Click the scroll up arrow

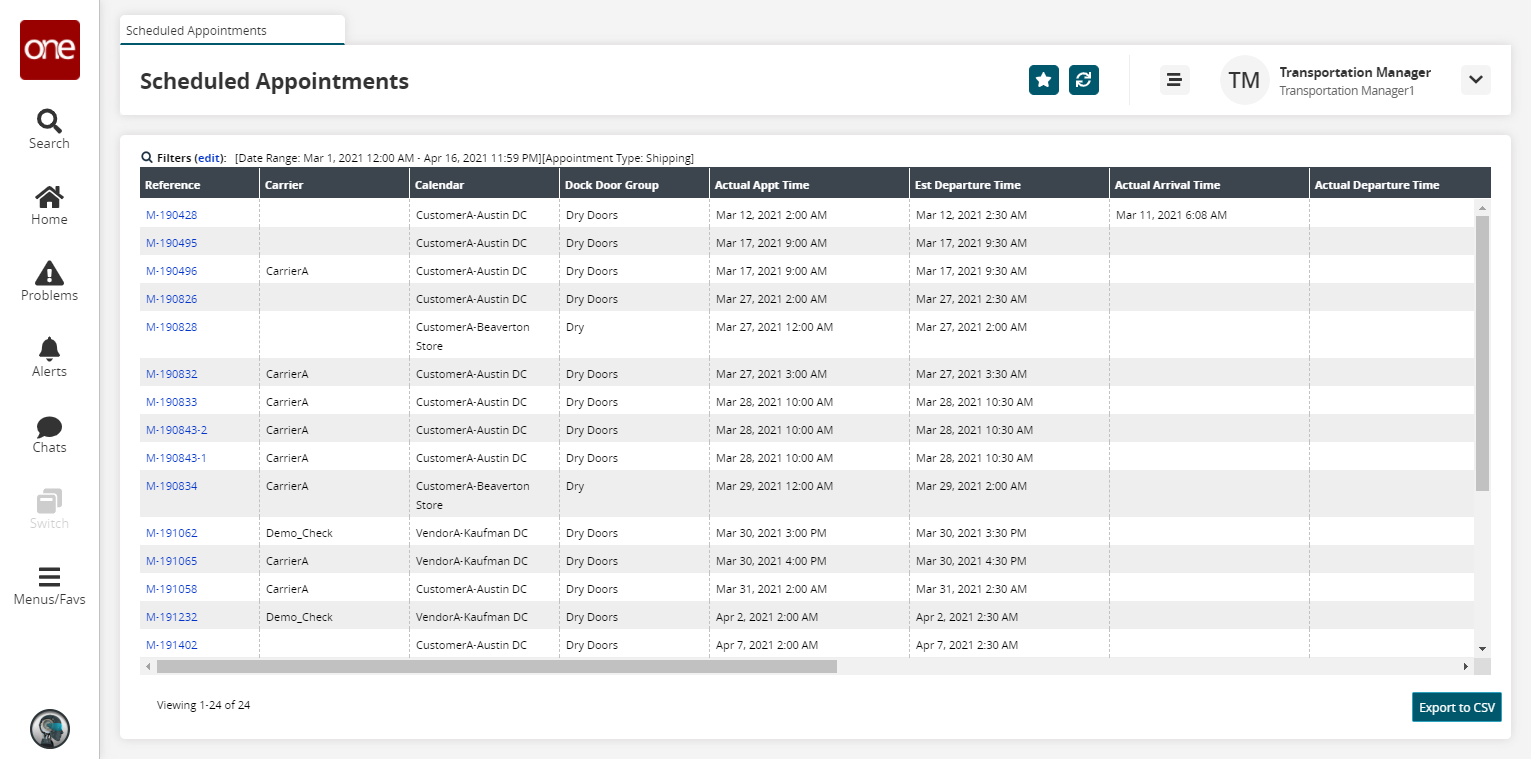coord(1482,207)
